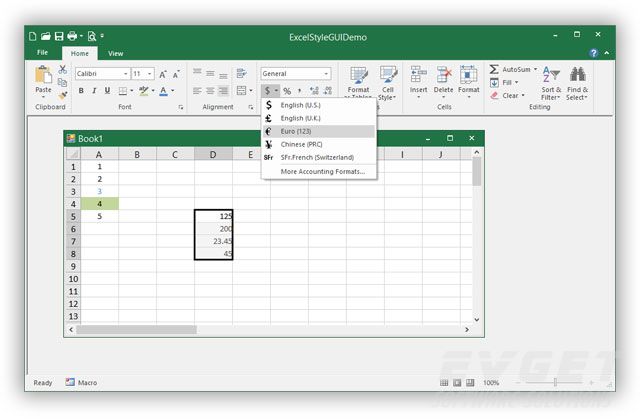Screen dimensions: 640x420
Task: Click the Copy icon in Clipboard group
Action: tap(62, 82)
